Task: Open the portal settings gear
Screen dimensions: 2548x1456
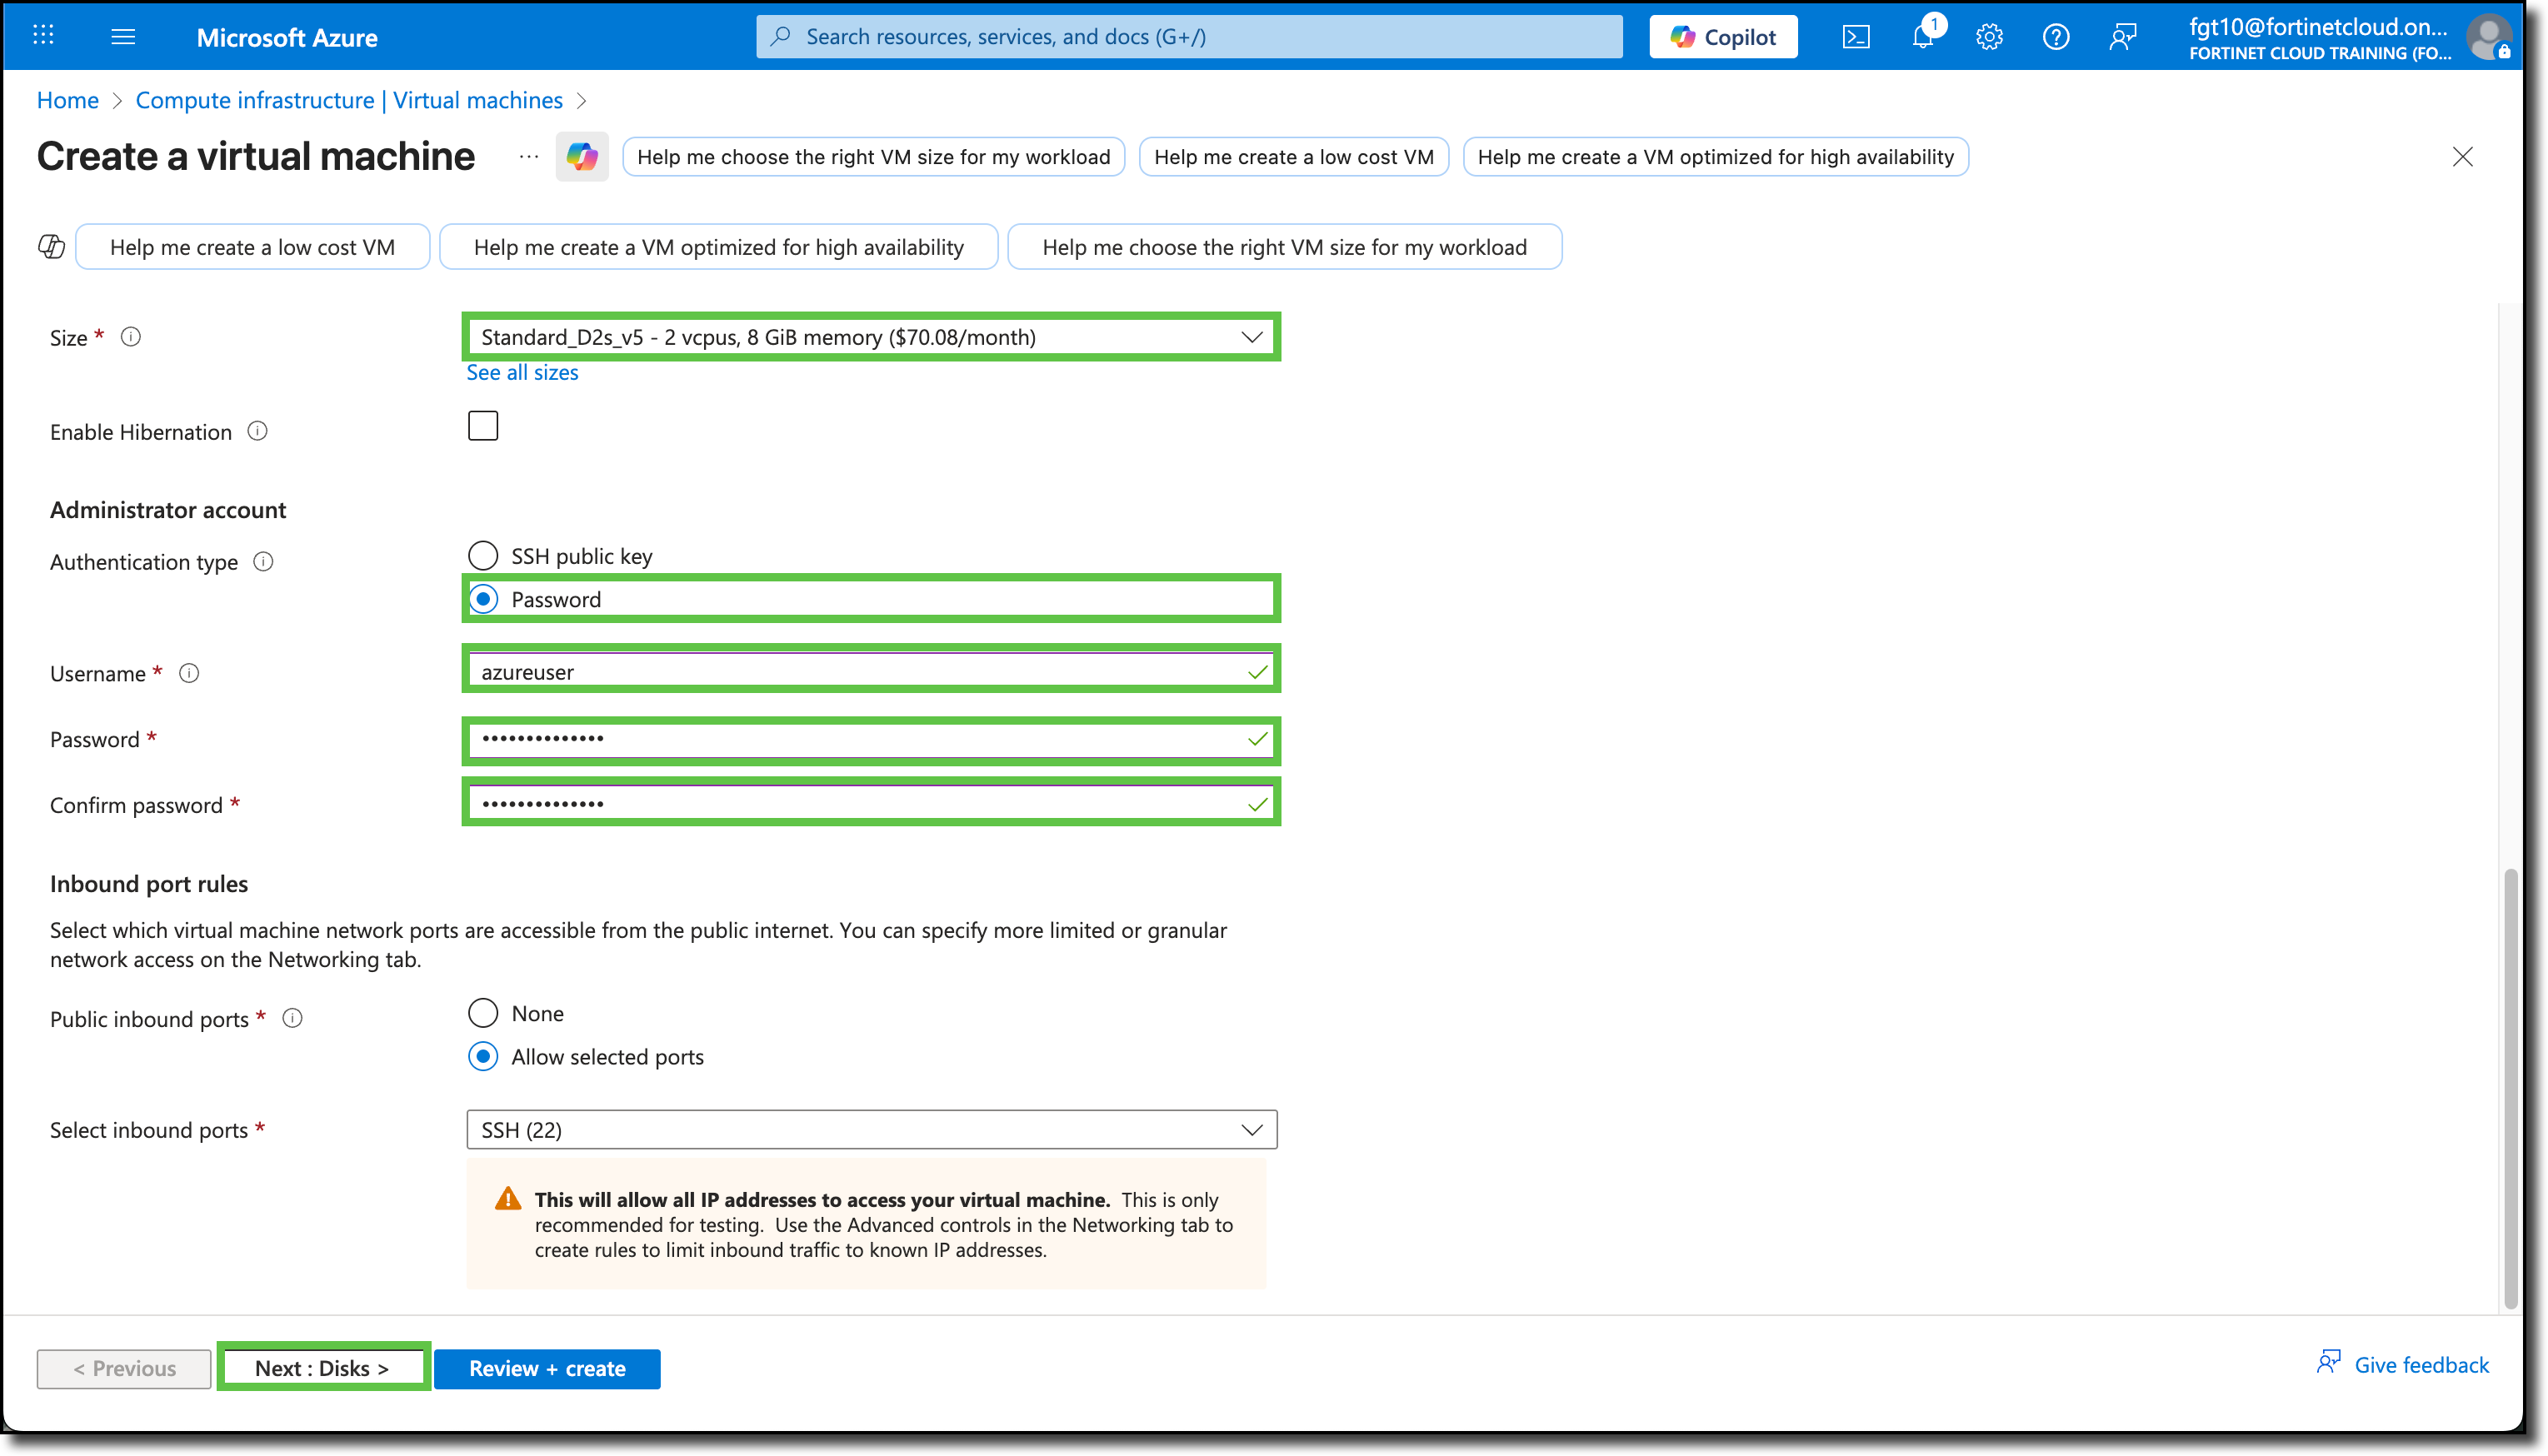Action: pos(1989,36)
